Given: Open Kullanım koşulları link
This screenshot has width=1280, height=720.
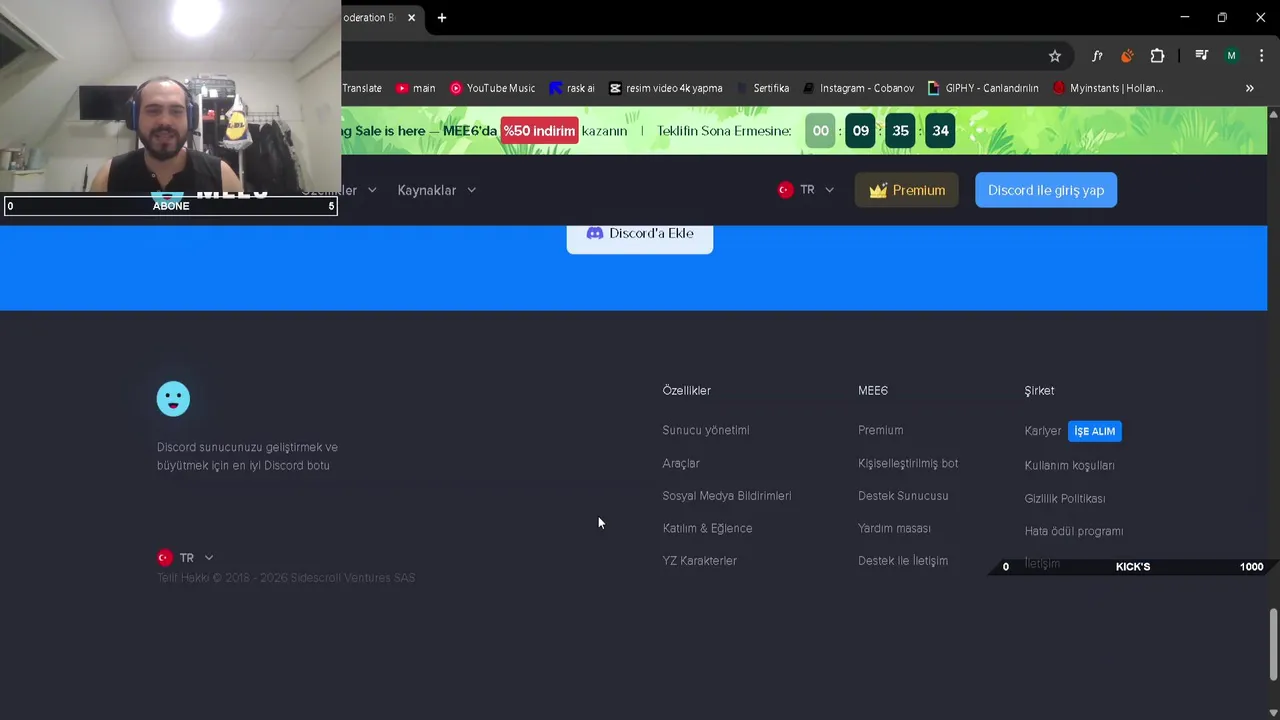Looking at the screenshot, I should (x=1069, y=465).
